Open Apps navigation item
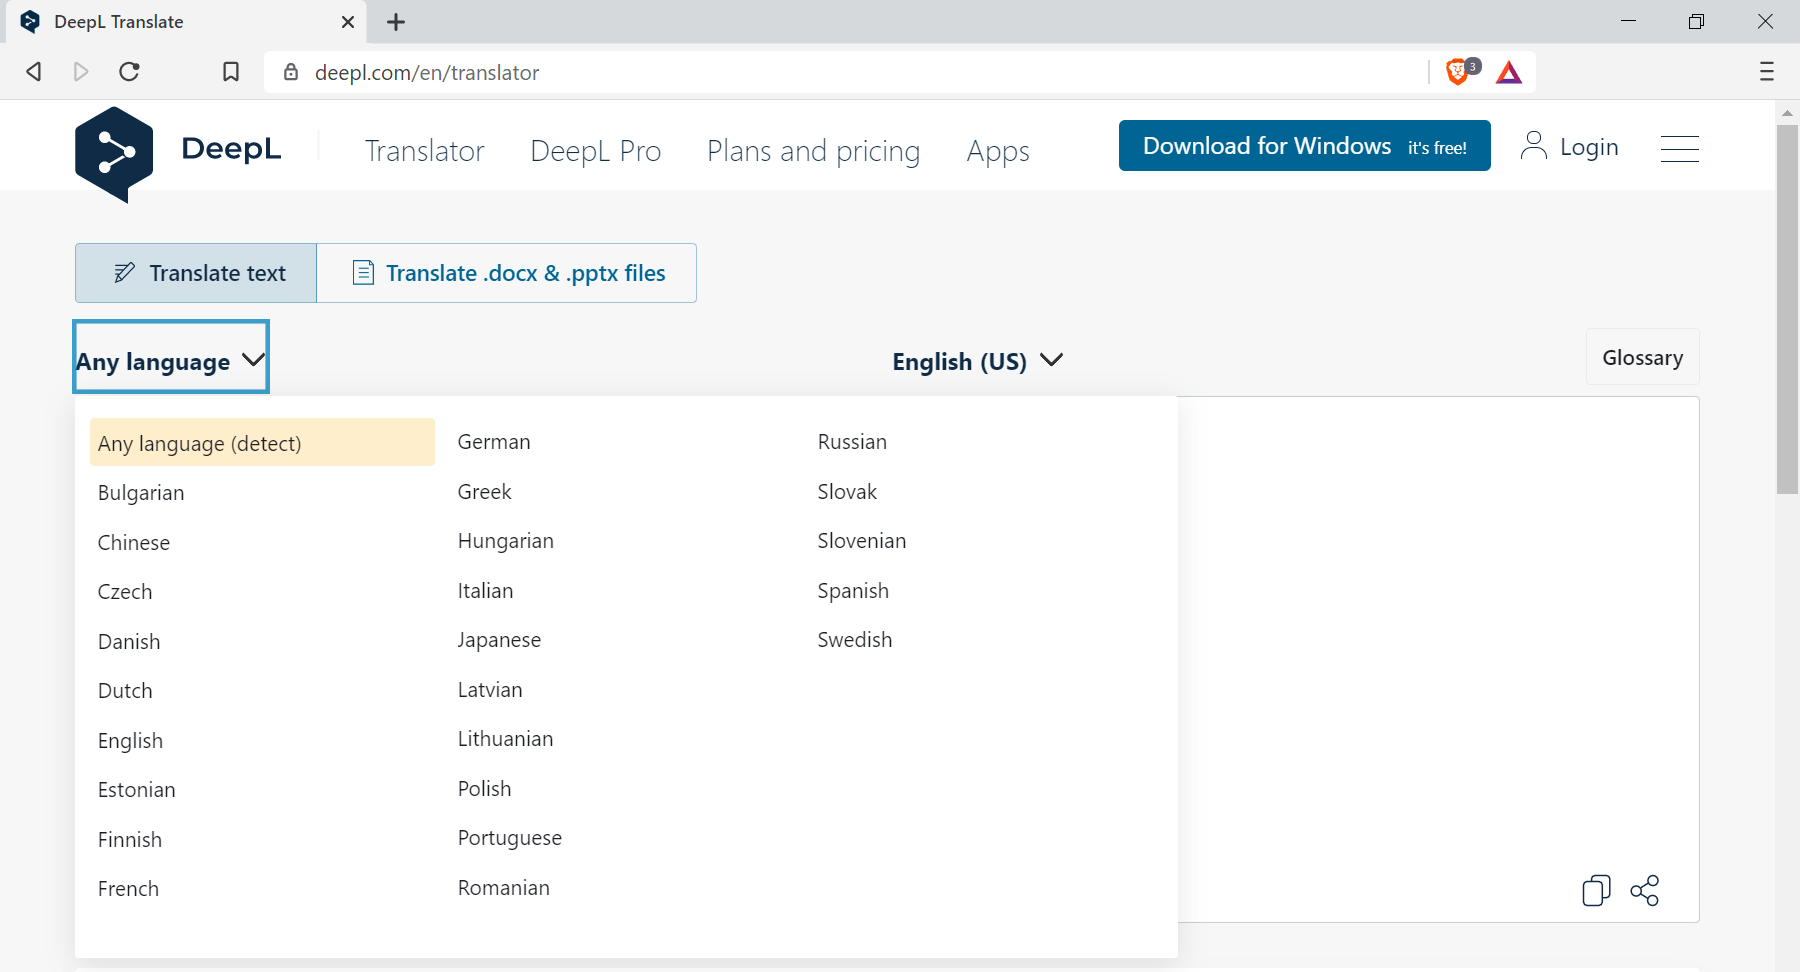The width and height of the screenshot is (1800, 972). tap(998, 151)
